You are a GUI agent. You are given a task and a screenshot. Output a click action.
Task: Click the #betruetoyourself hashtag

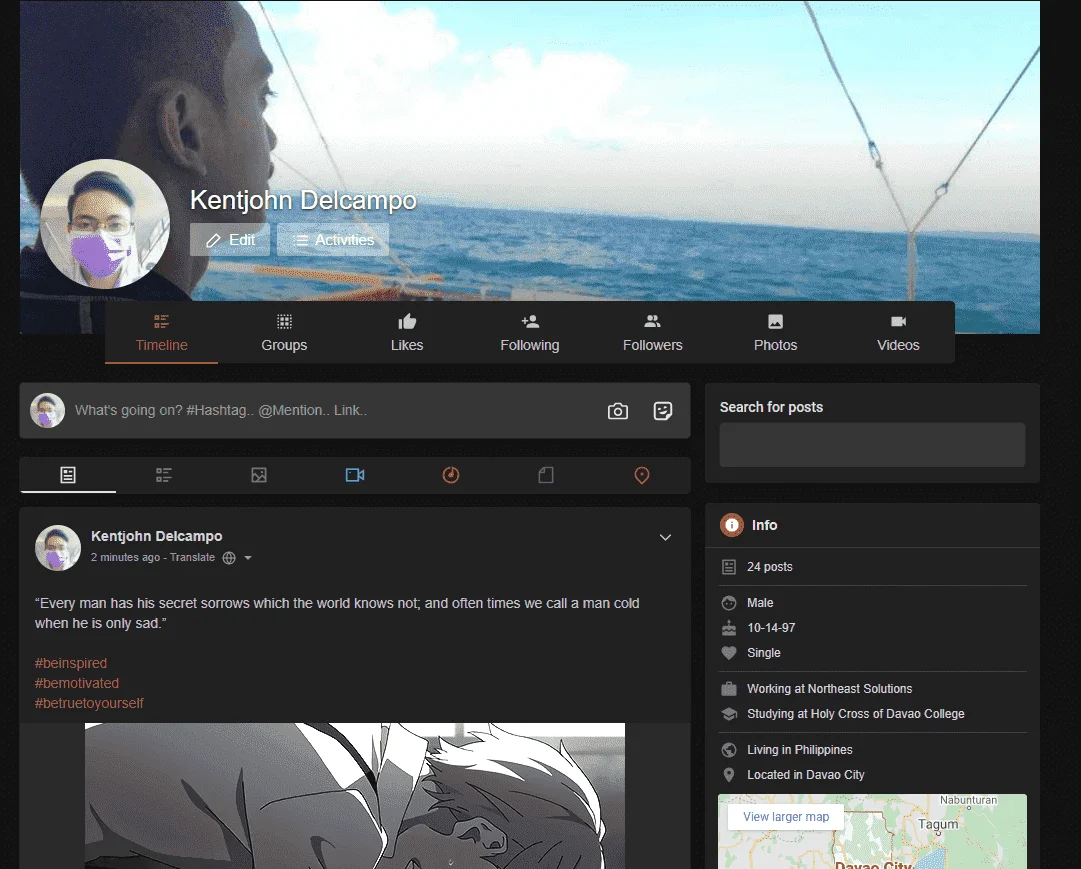point(89,703)
